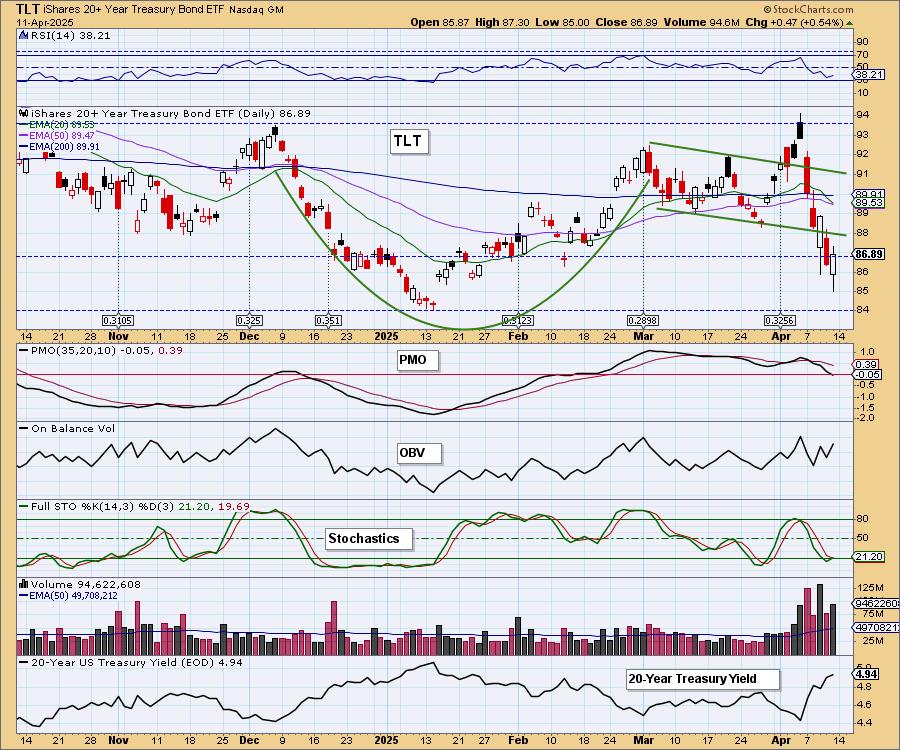Viewport: 900px width, 750px height.
Task: Click the 4.94 yield value tag on right axis
Action: pyautogui.click(x=866, y=674)
